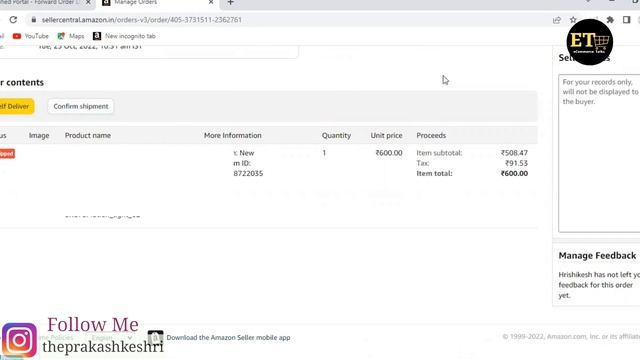
Task: Open the YouTube bookmark
Action: pos(31,36)
